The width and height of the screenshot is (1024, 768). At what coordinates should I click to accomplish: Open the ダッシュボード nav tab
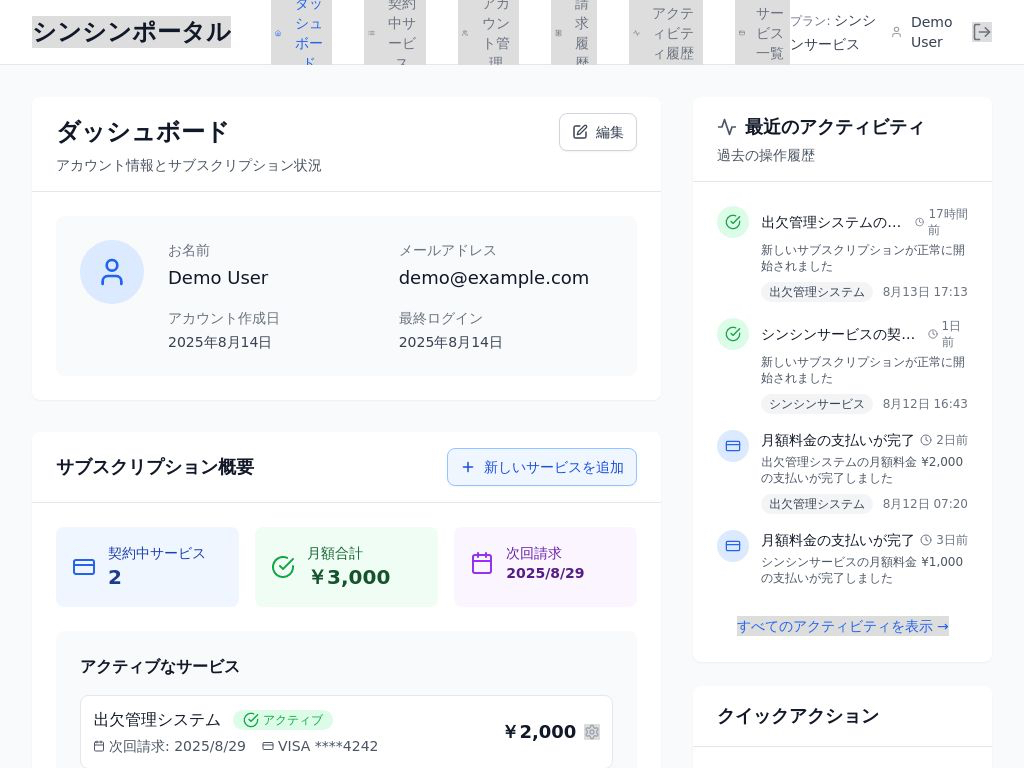coord(301,32)
